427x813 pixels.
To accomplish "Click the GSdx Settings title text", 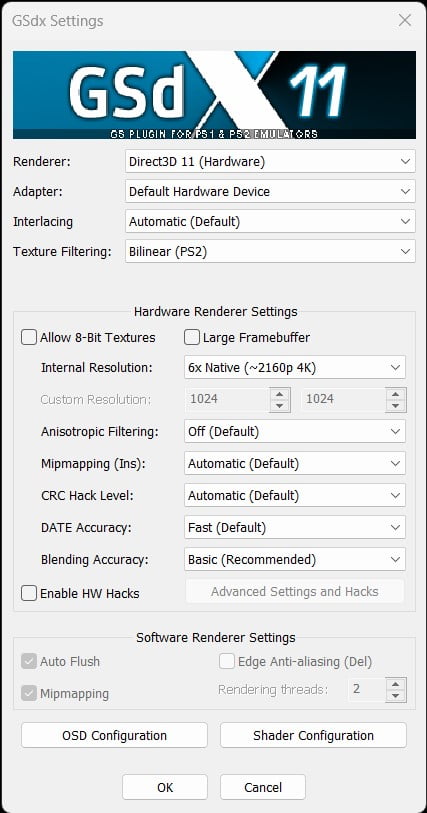I will coord(58,21).
